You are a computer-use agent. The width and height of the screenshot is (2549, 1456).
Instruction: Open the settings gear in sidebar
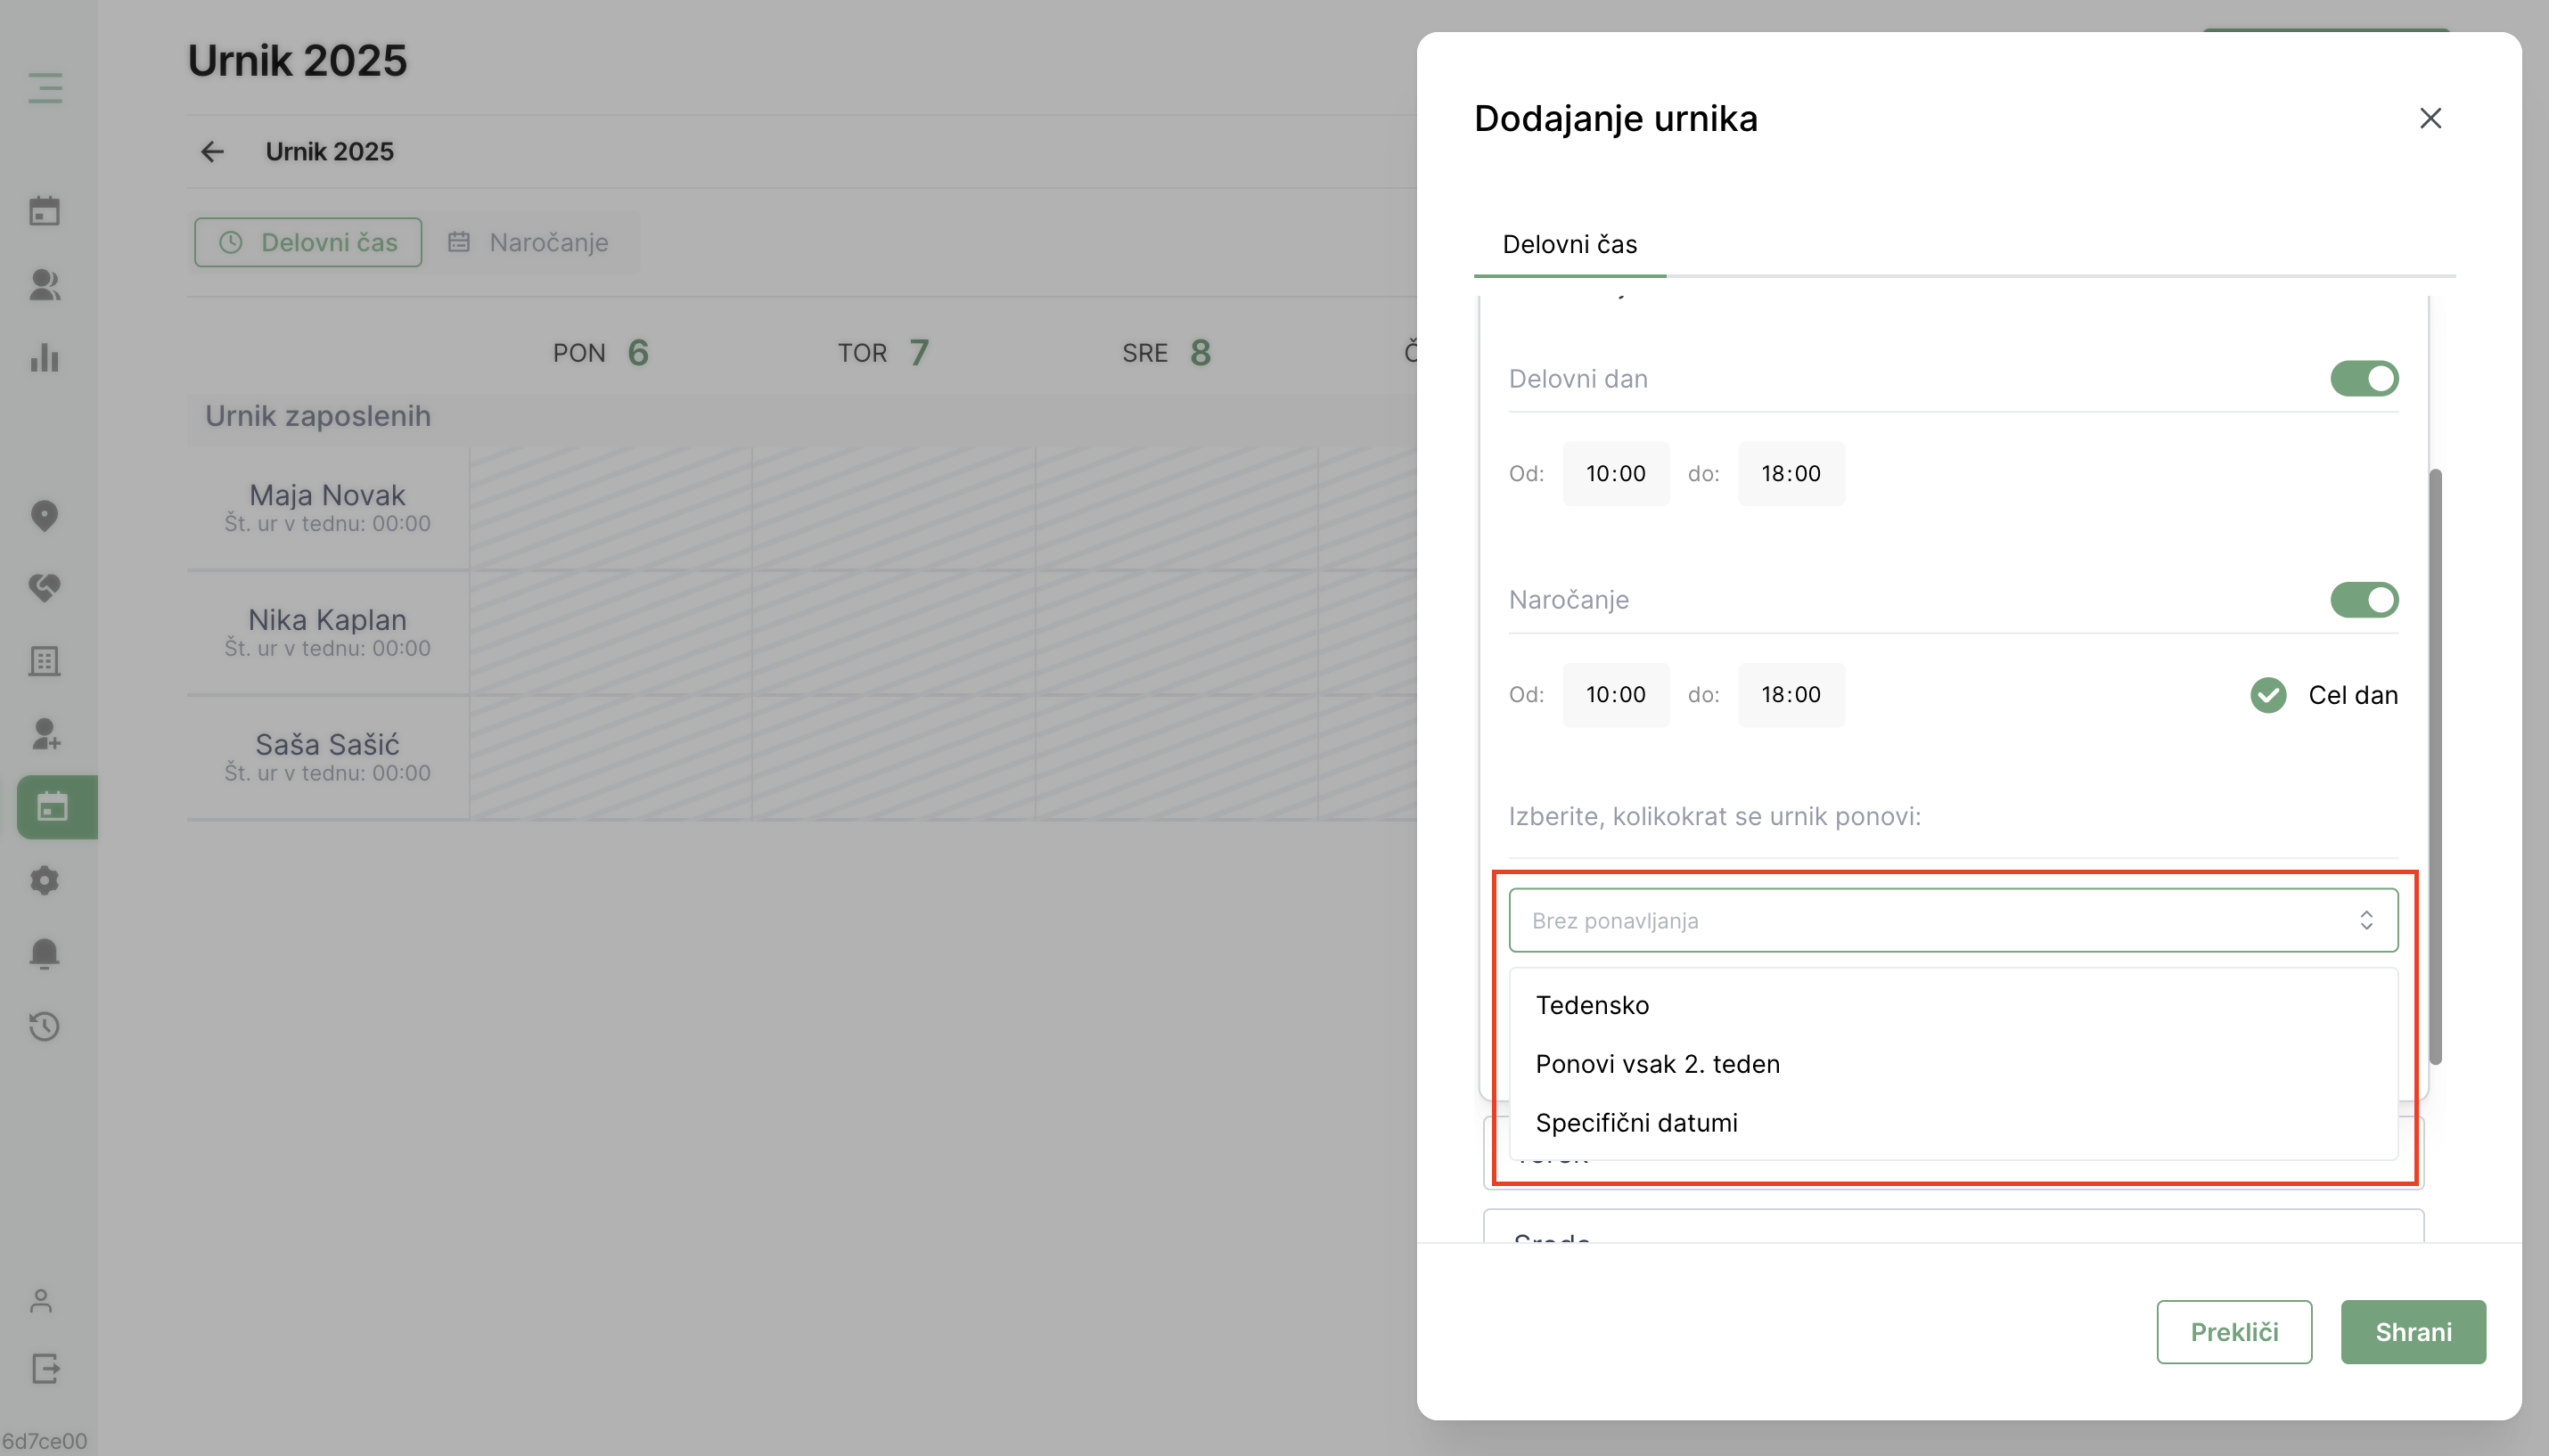[45, 880]
